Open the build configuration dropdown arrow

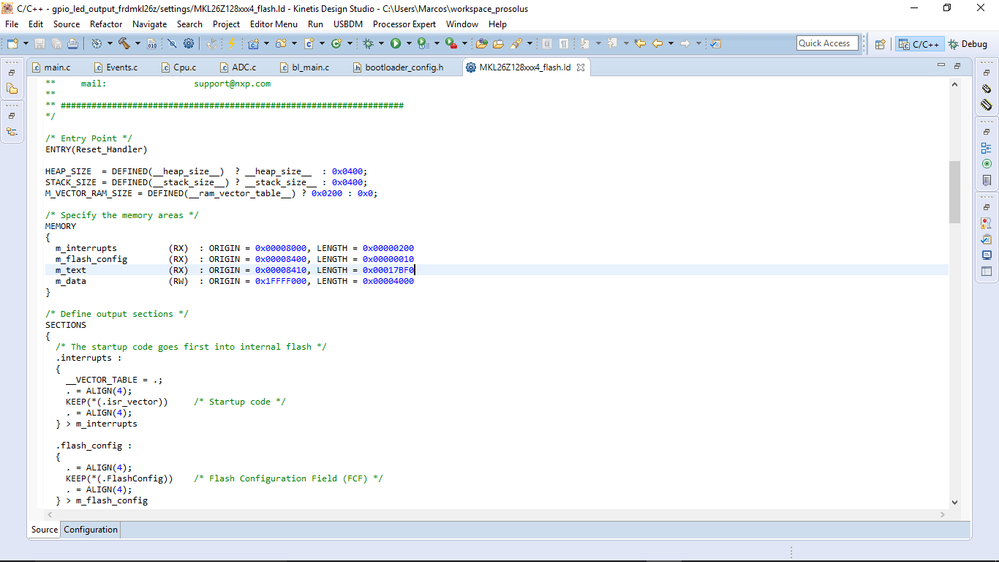point(110,43)
